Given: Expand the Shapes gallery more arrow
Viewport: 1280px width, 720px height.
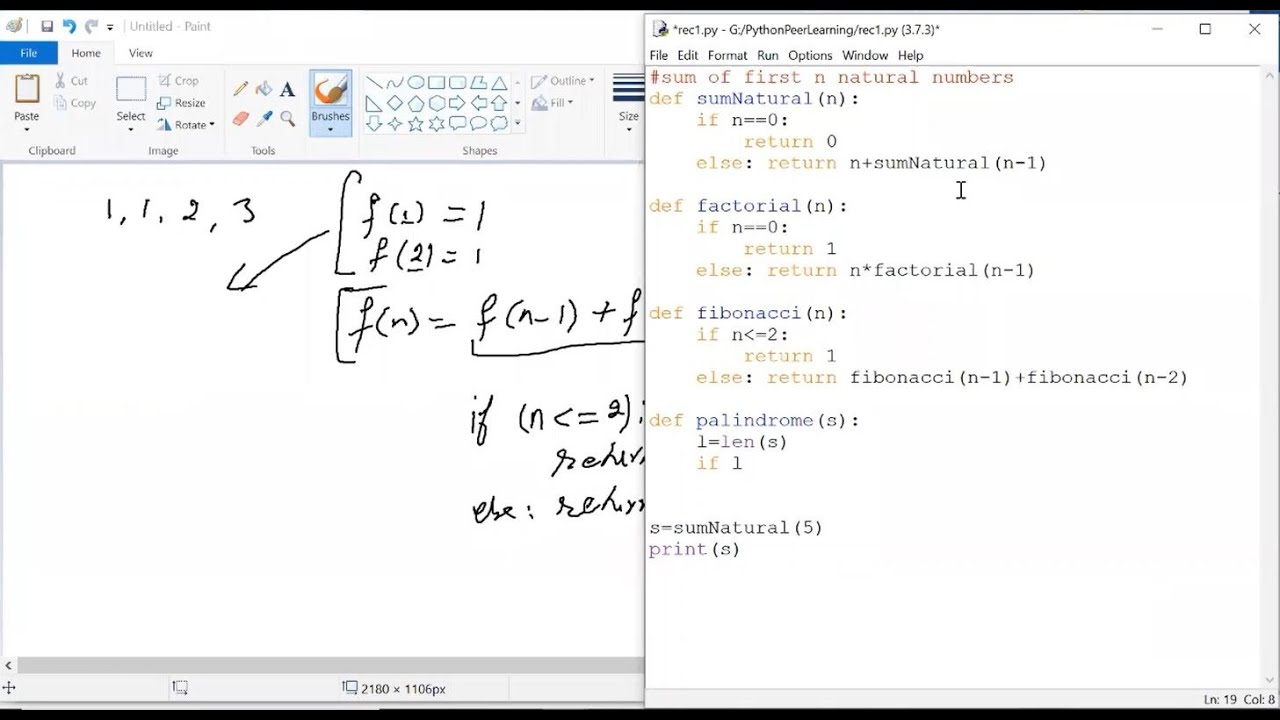Looking at the screenshot, I should [517, 123].
